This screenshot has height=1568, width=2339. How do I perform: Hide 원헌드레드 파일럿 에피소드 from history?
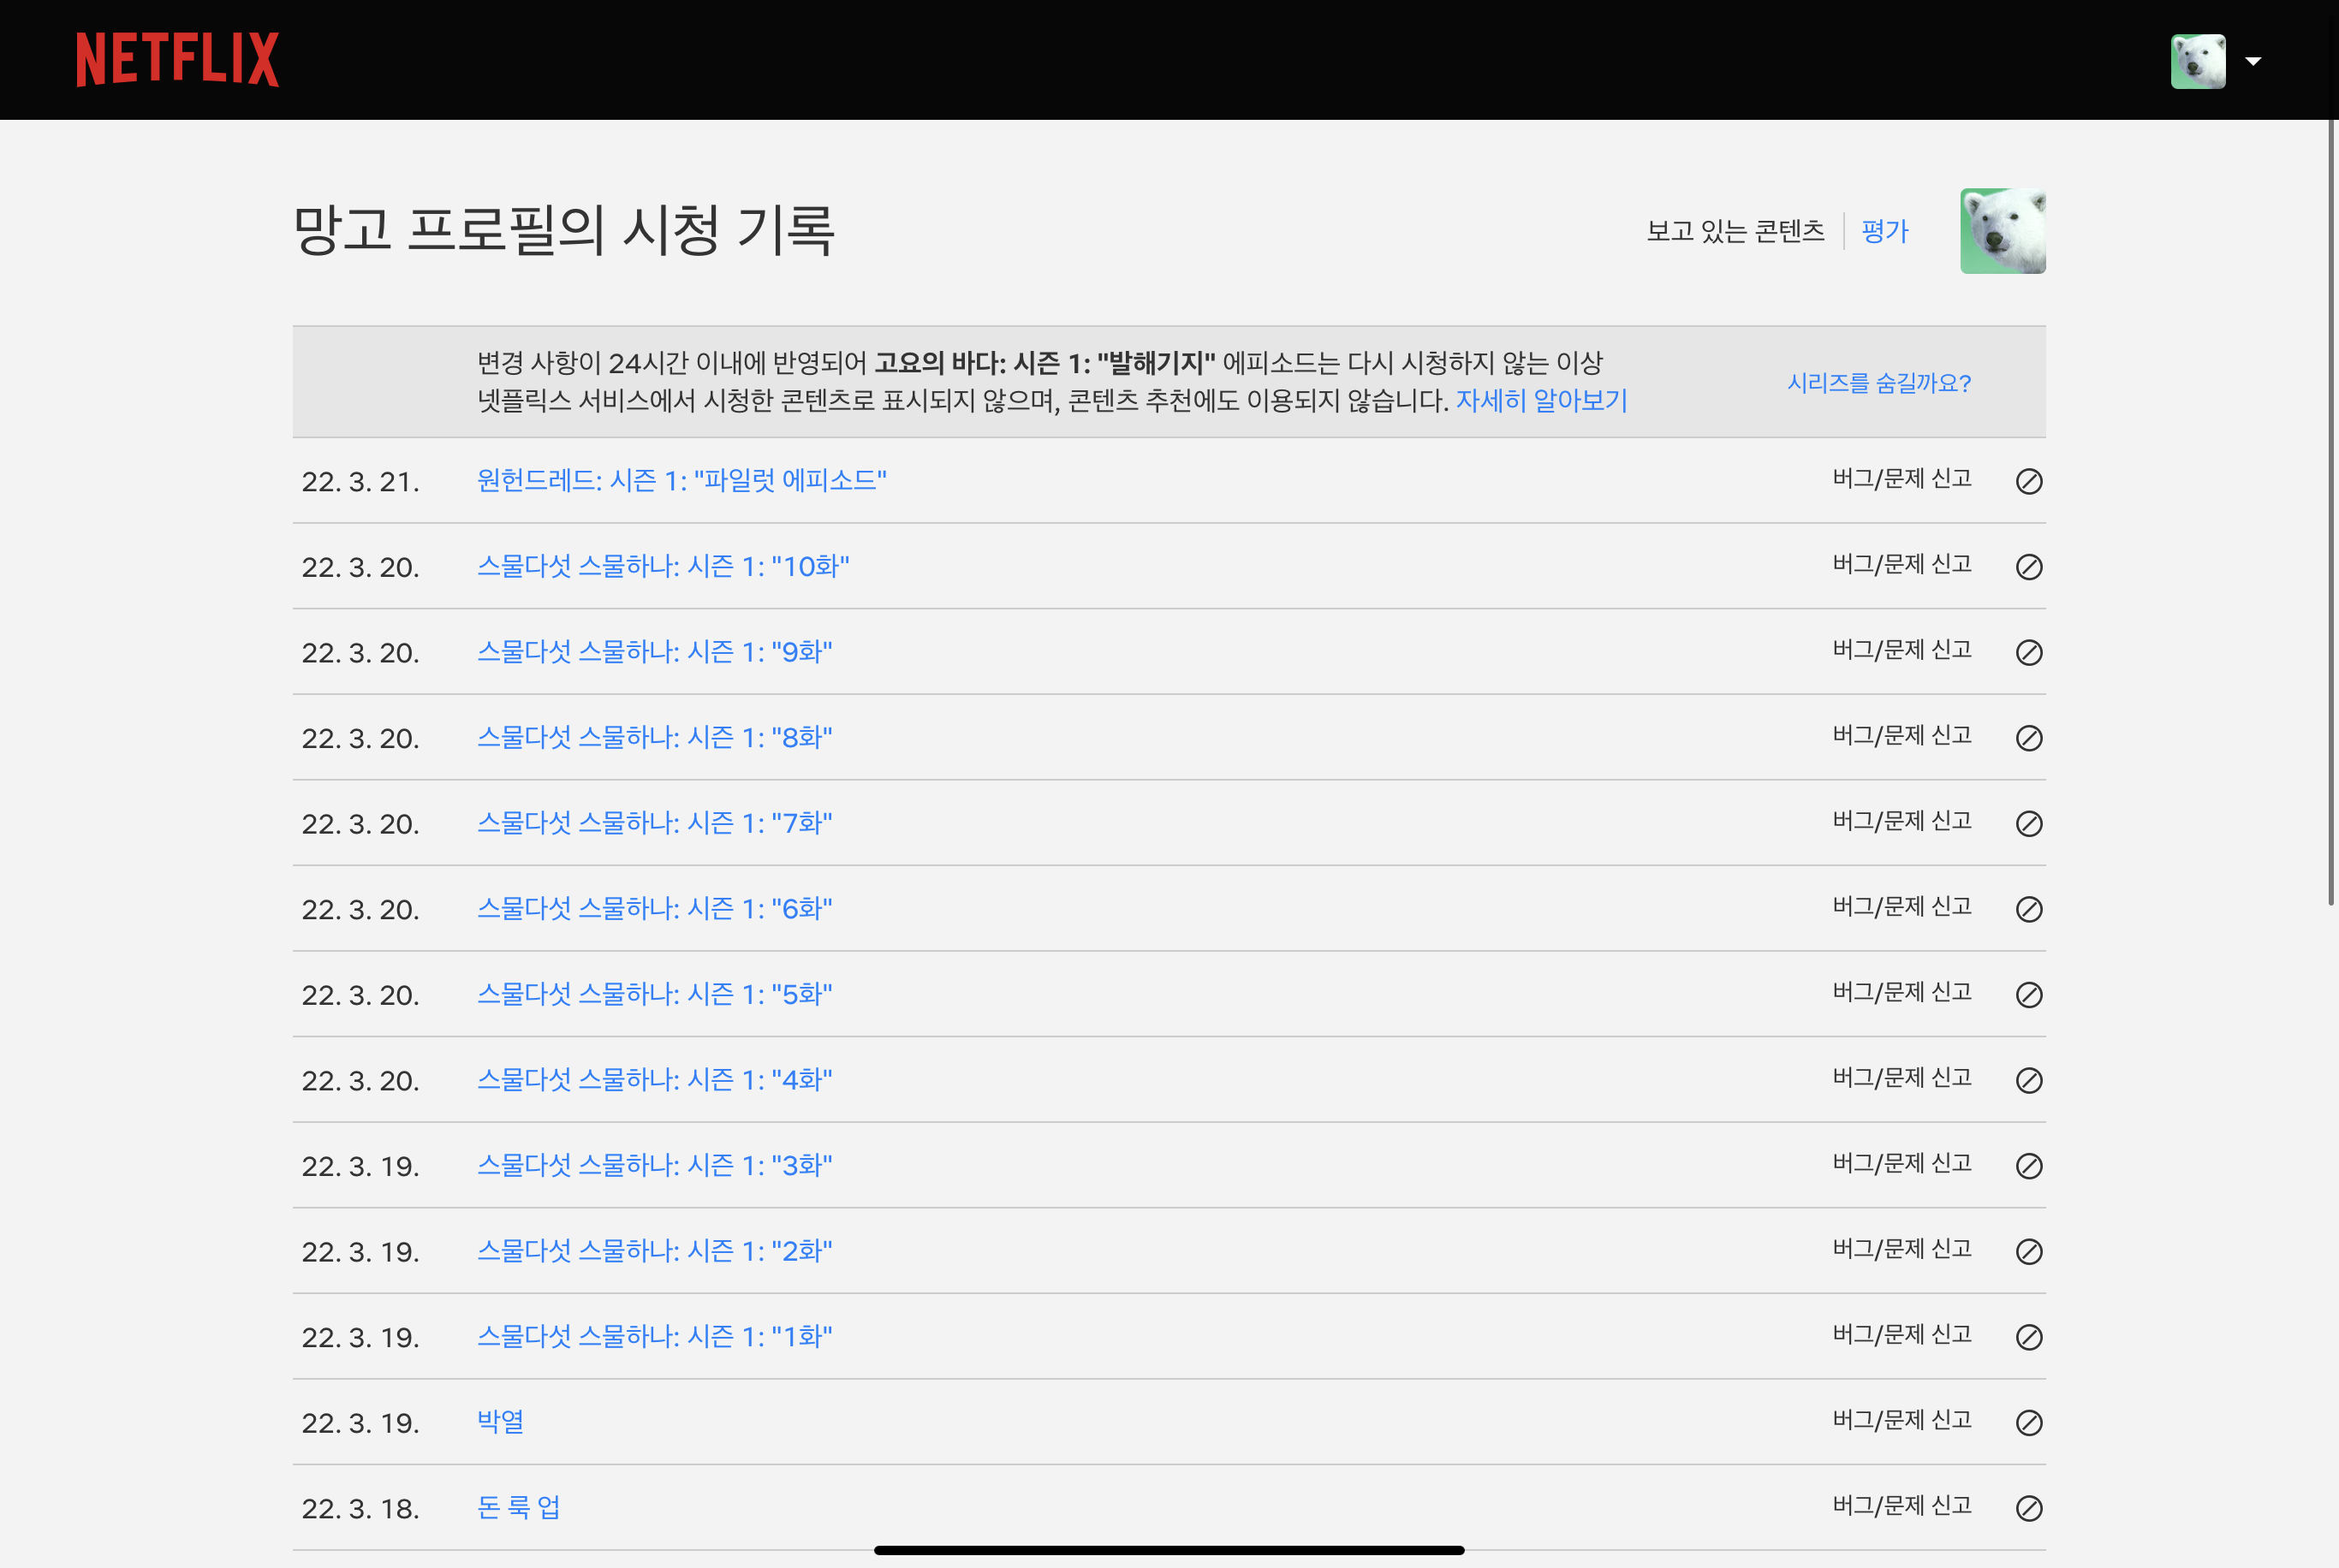2029,481
